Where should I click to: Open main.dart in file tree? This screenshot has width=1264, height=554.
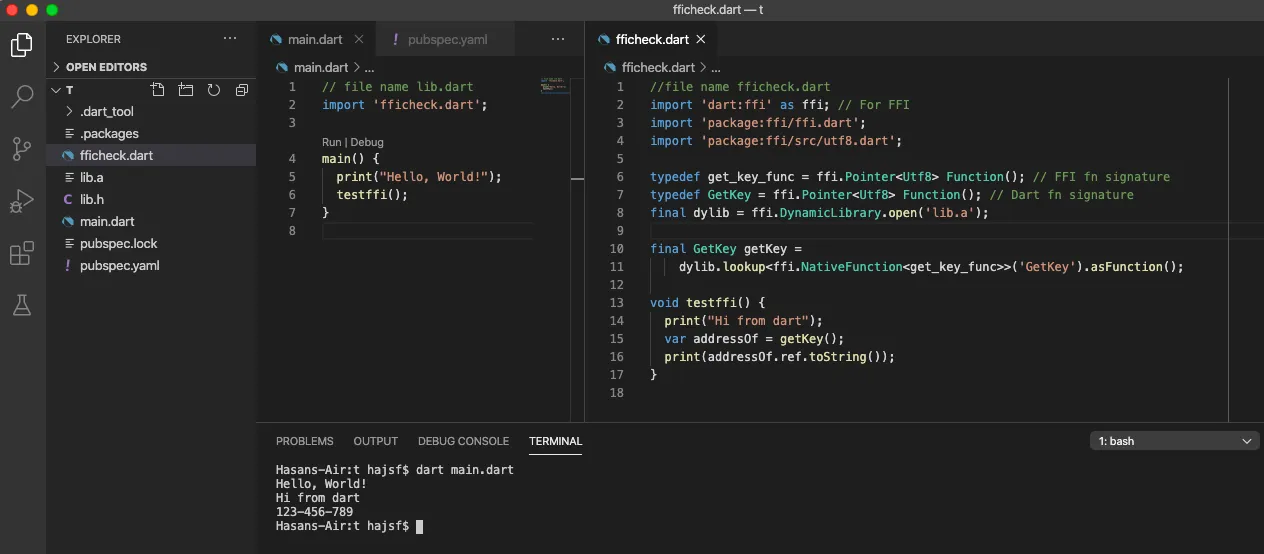[x=150, y=221]
